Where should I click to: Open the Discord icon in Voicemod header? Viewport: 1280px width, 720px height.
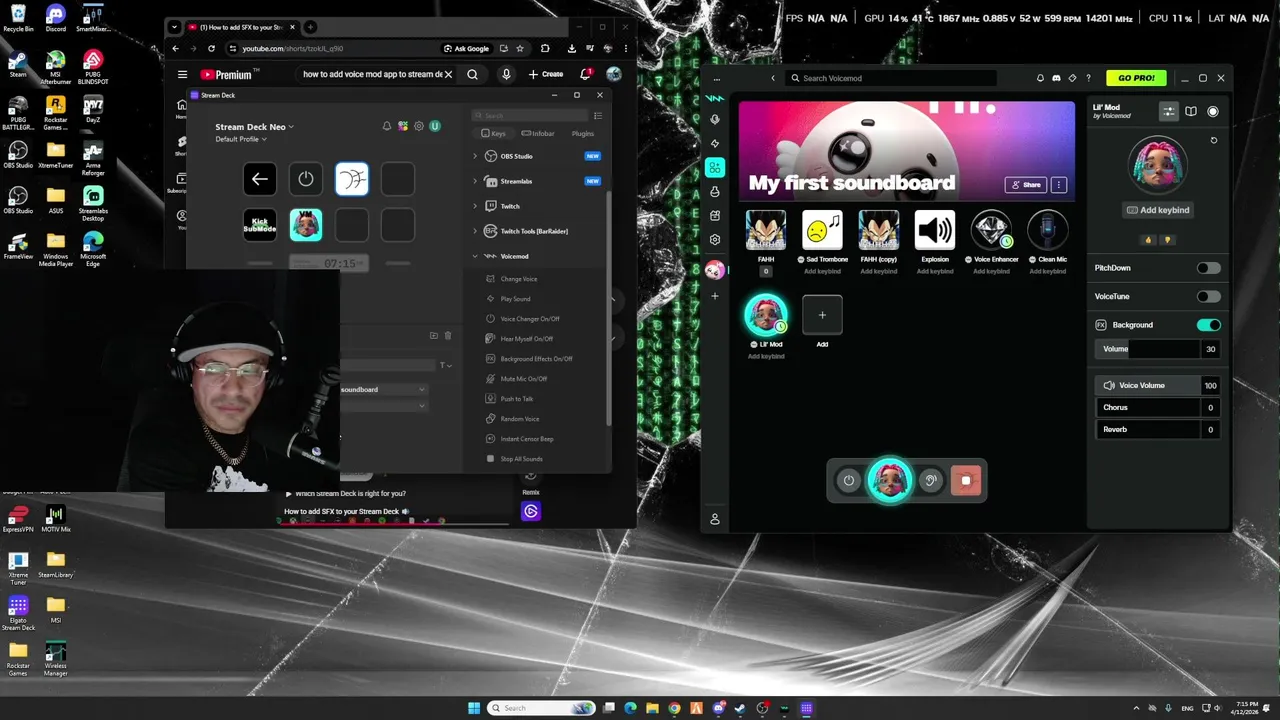(1056, 78)
